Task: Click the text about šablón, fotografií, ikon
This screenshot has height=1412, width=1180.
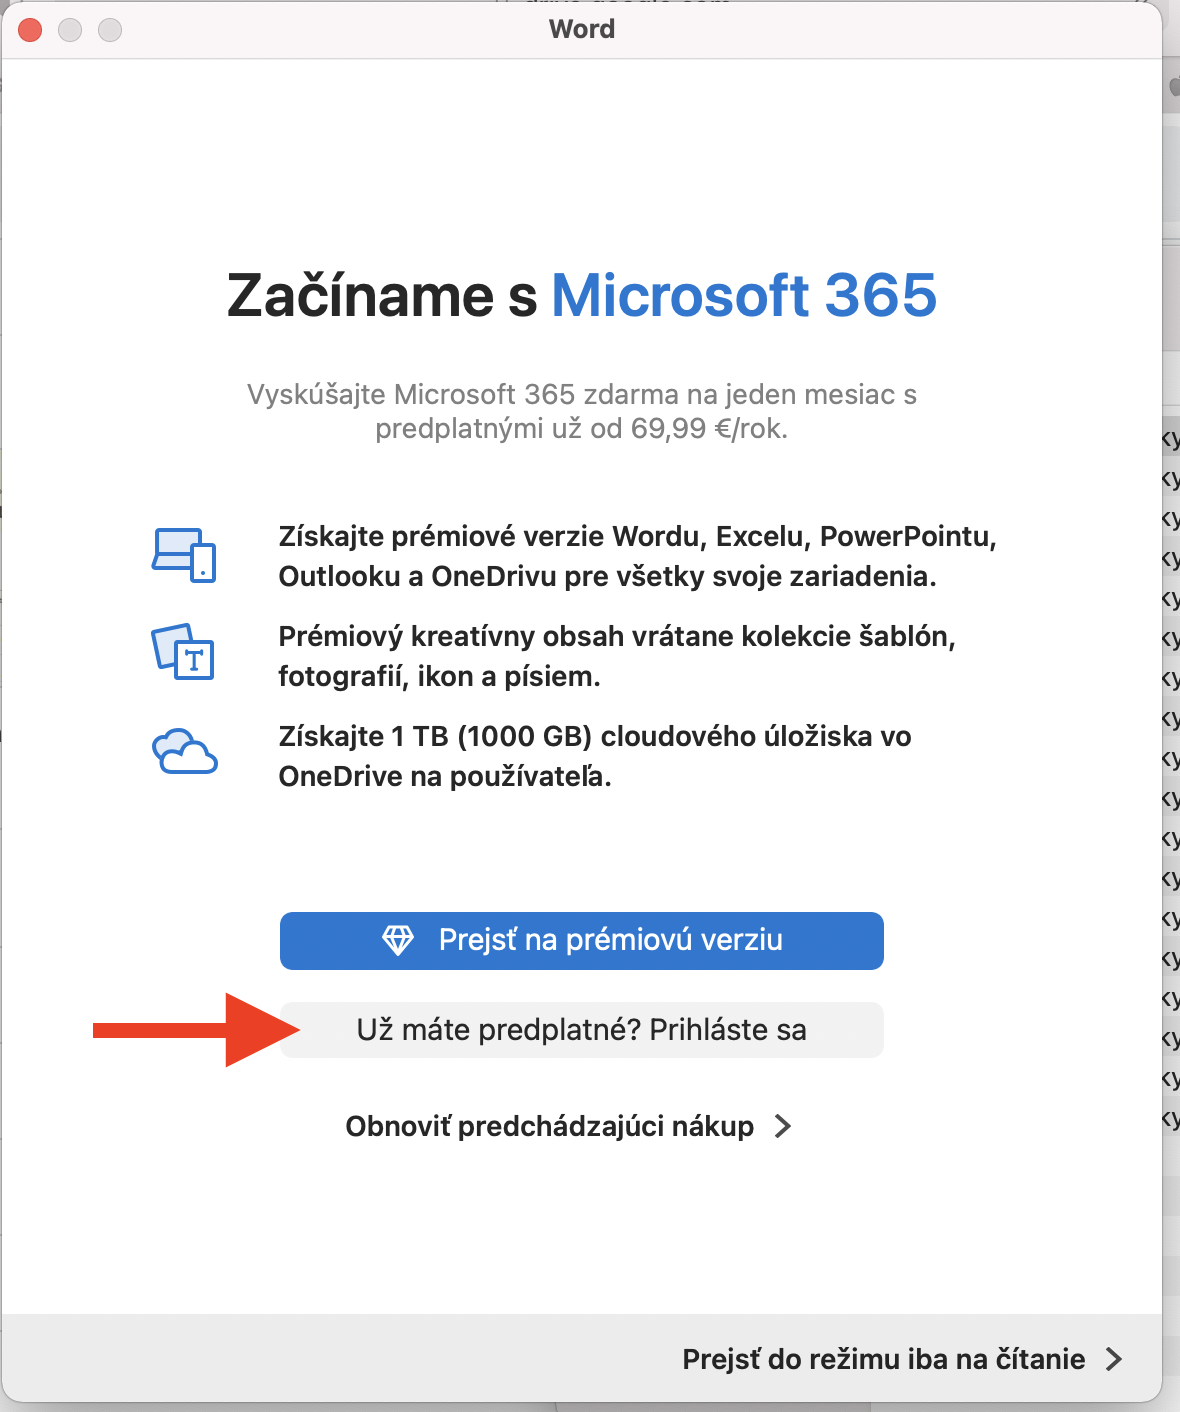Action: [x=616, y=656]
